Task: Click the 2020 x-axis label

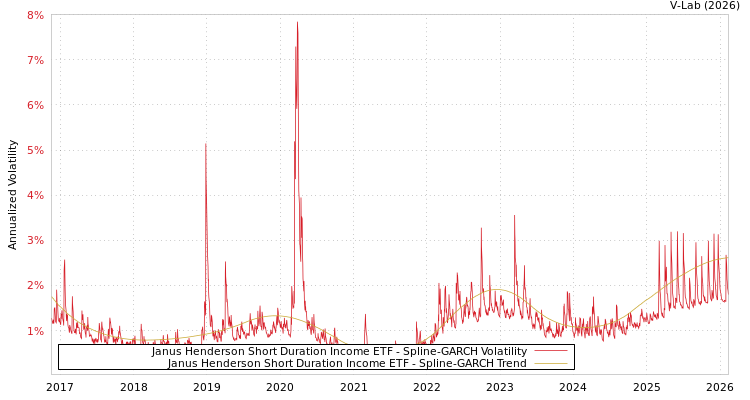Action: pyautogui.click(x=280, y=387)
